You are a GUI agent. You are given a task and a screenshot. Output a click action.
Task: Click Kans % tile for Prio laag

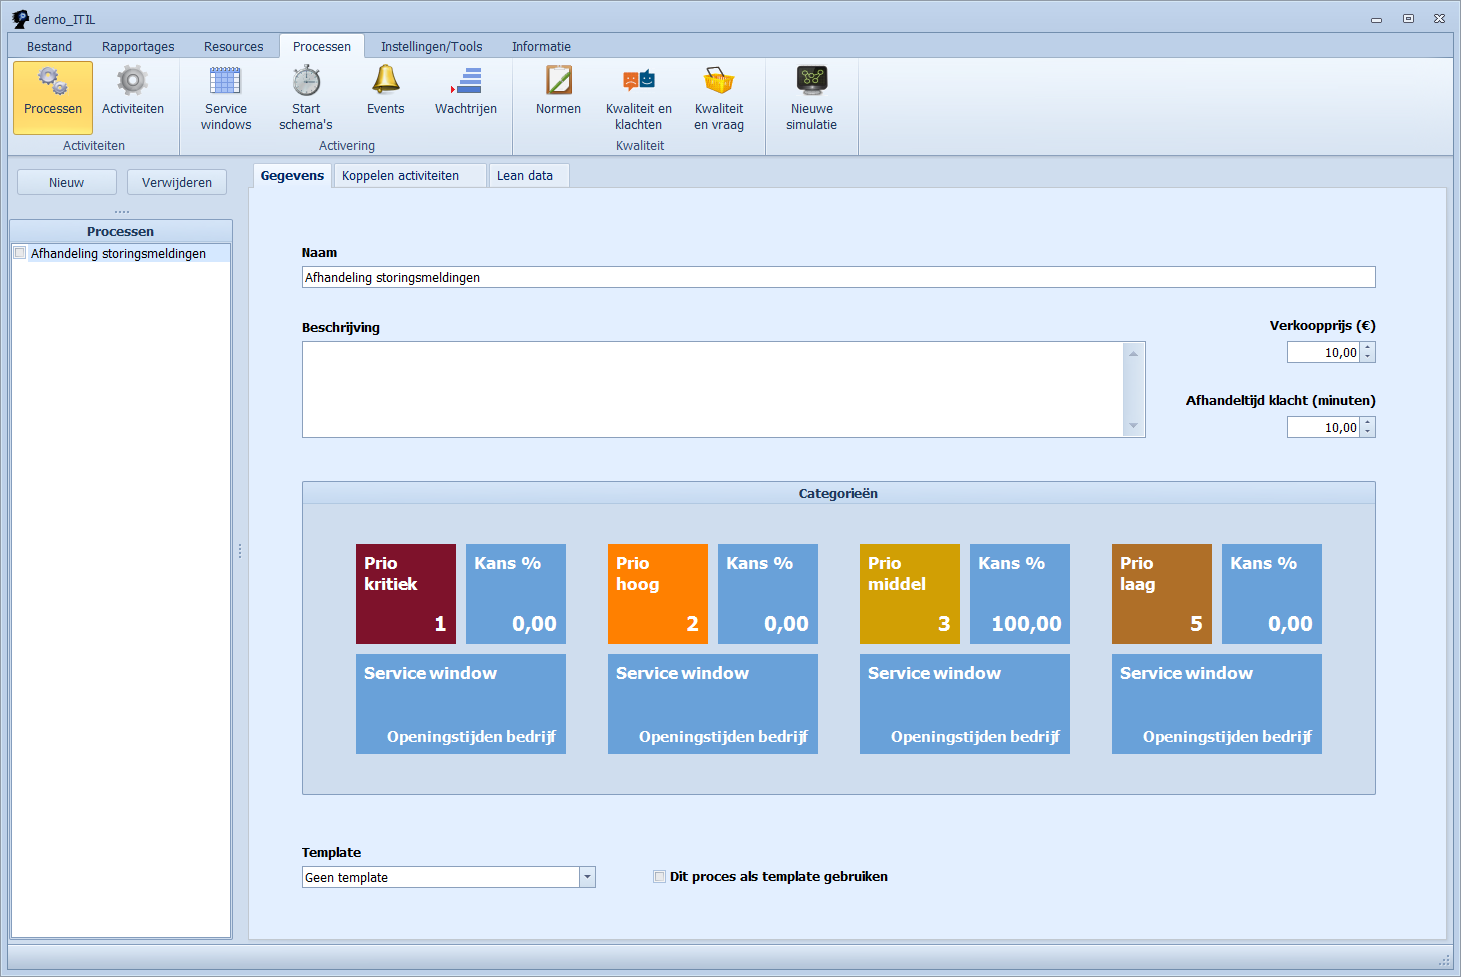[x=1272, y=594]
